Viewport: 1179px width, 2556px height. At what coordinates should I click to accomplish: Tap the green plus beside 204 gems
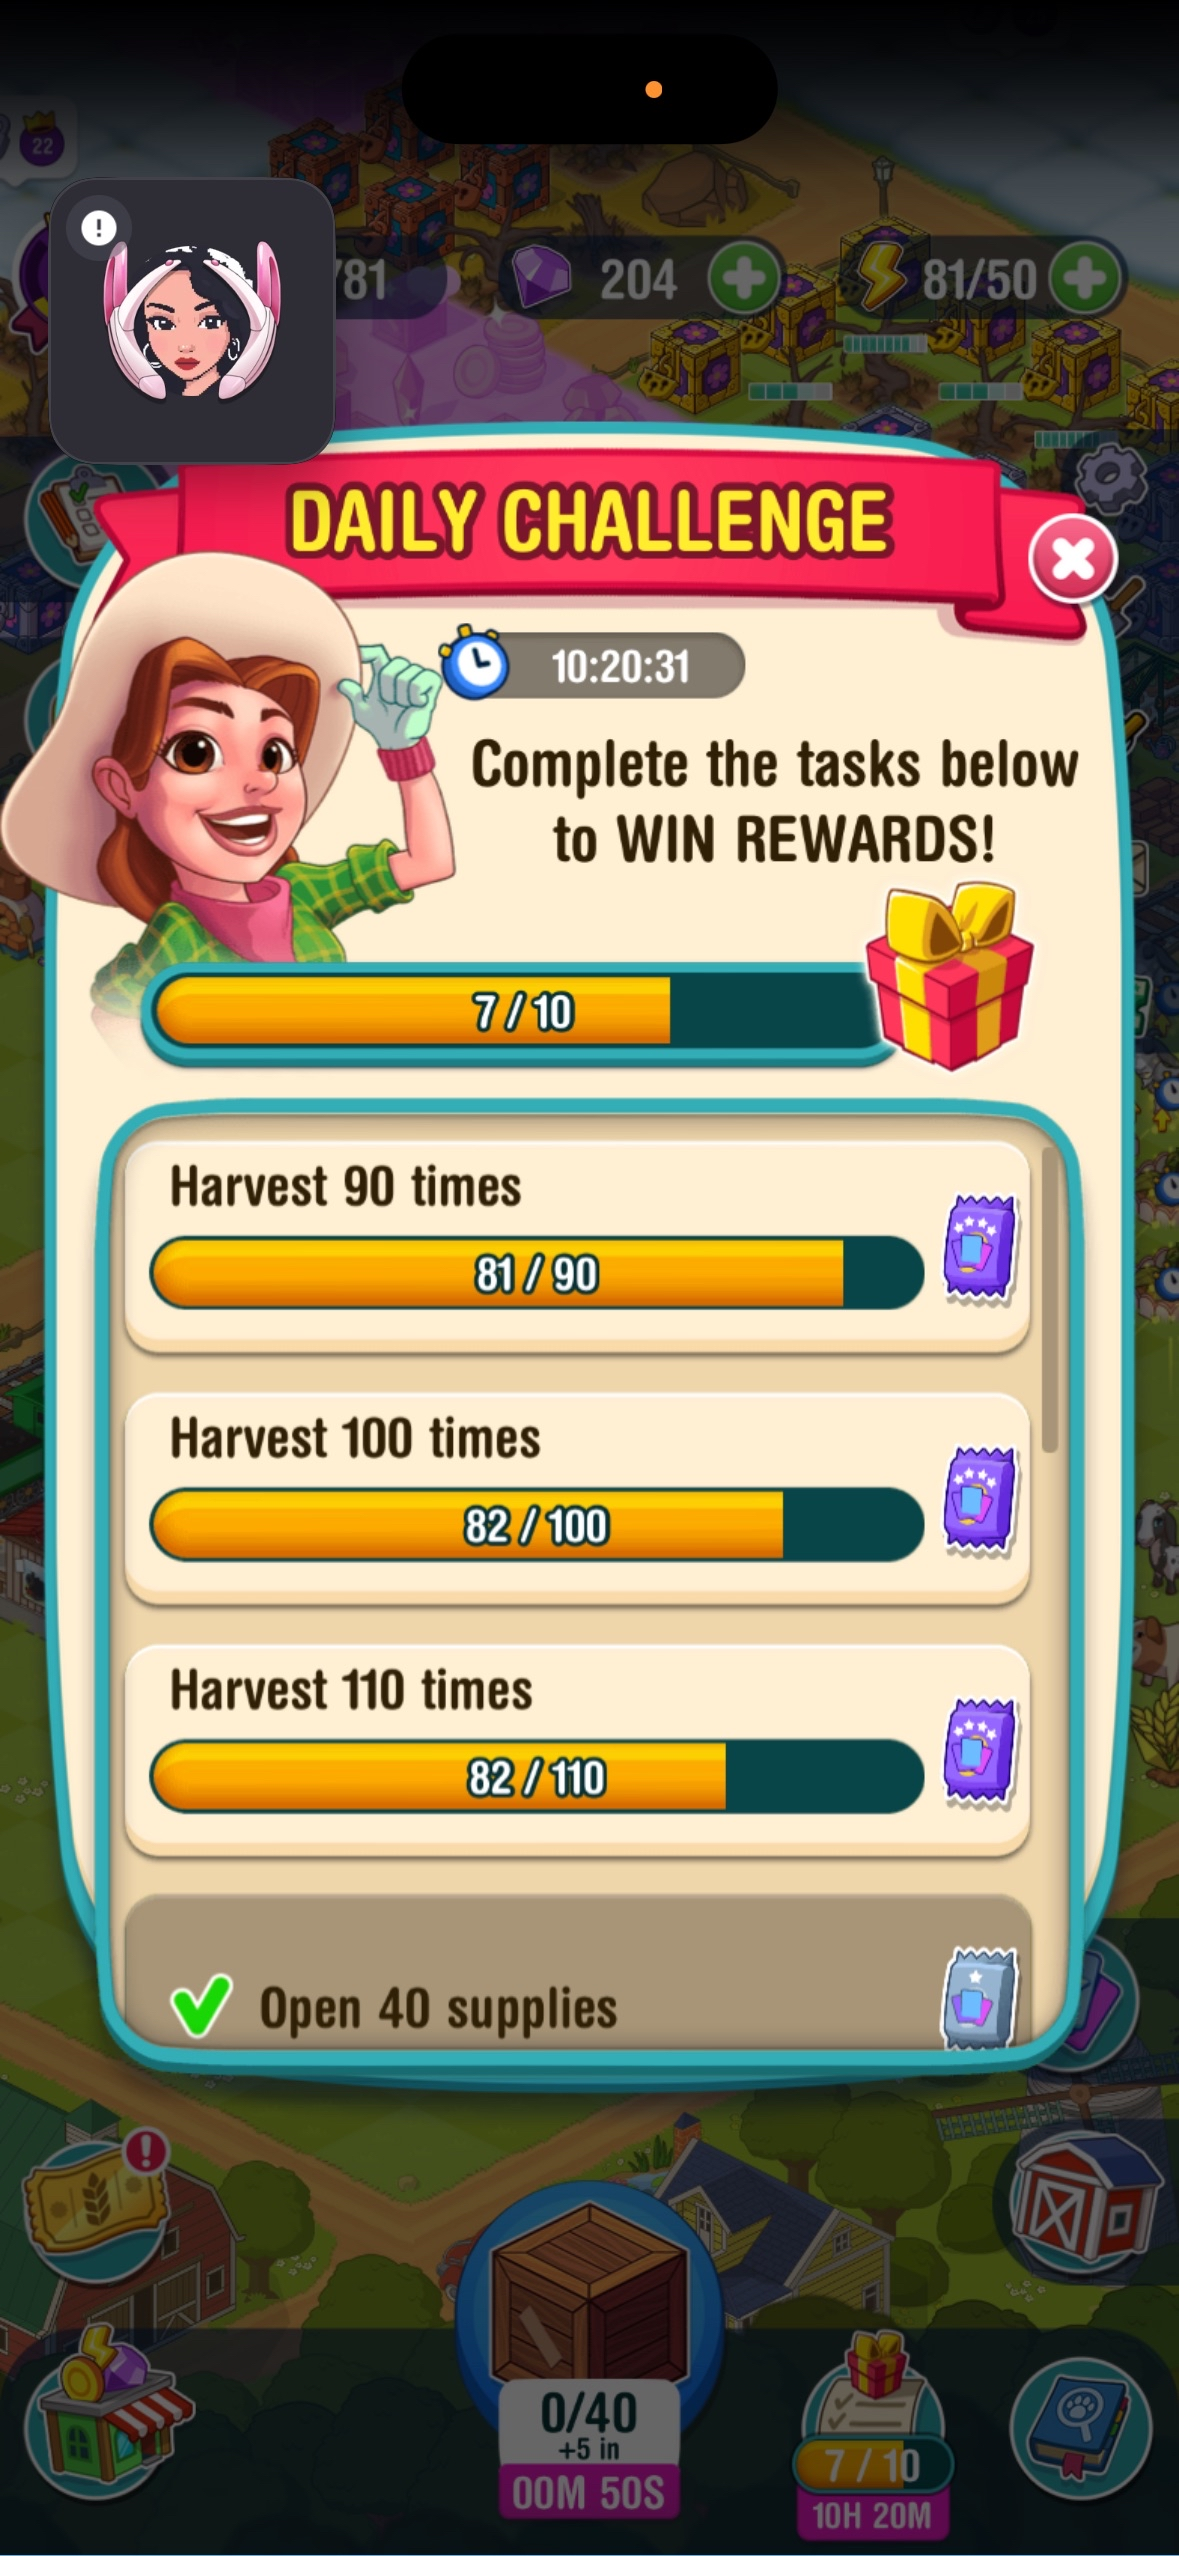coord(744,279)
